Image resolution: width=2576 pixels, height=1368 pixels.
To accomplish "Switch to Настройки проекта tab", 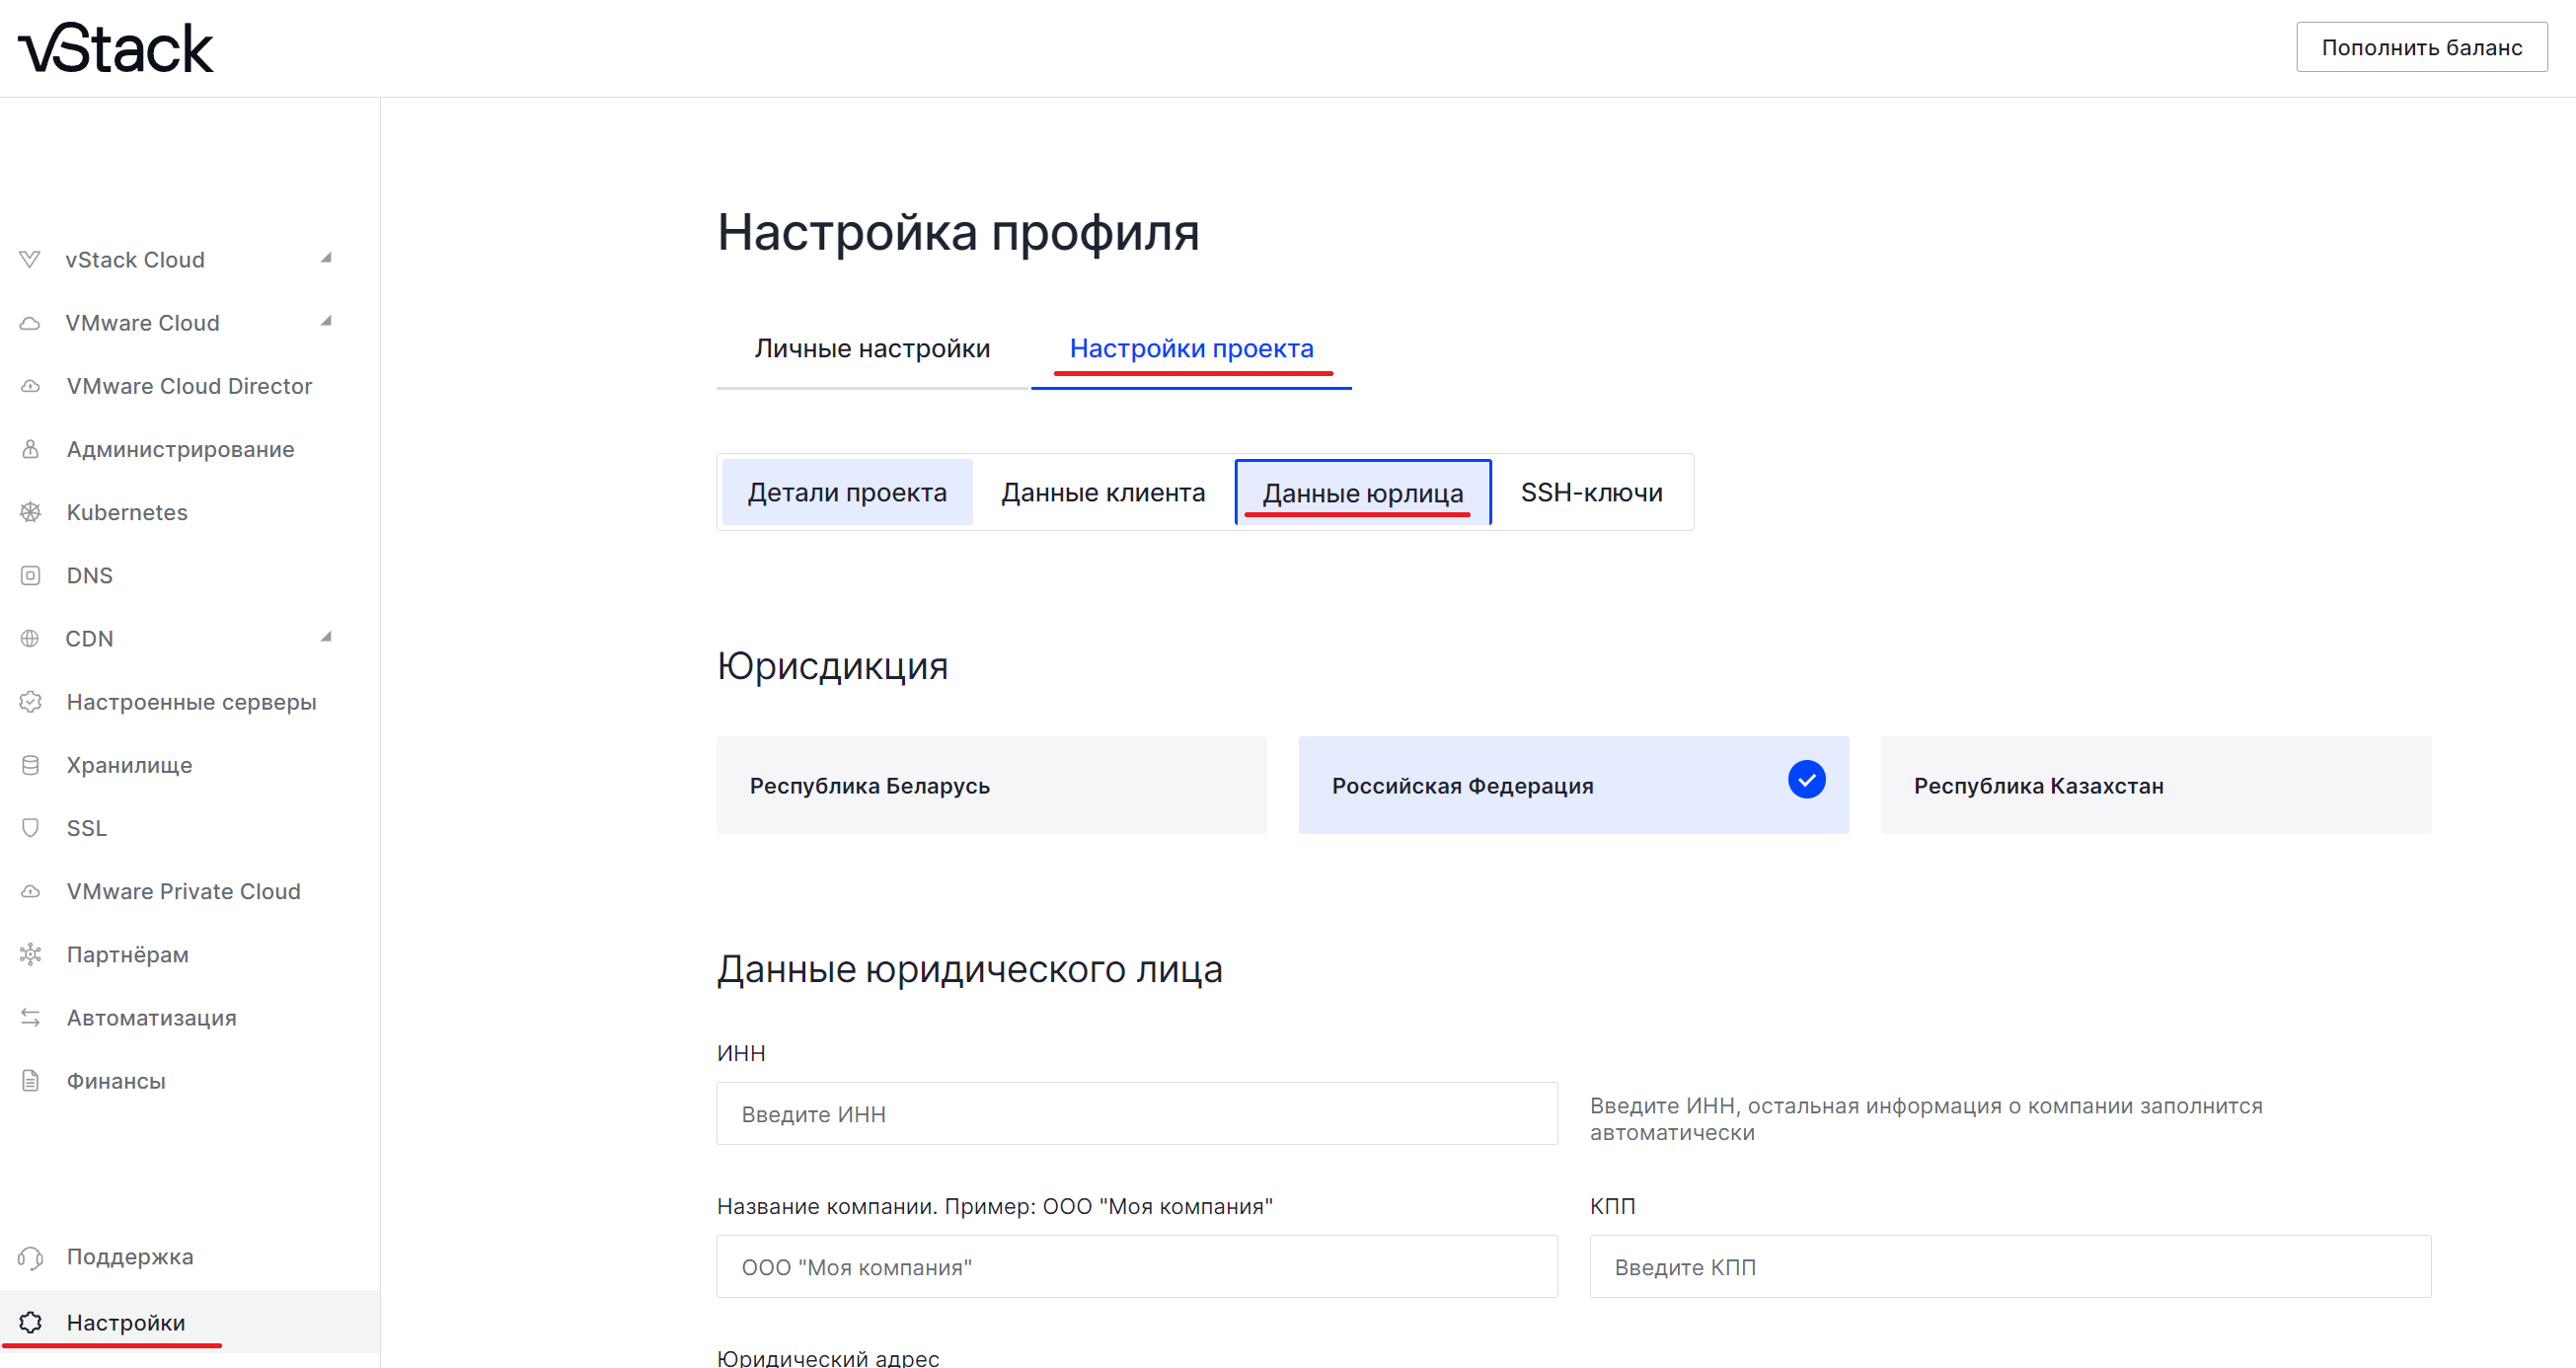I will coord(1191,348).
